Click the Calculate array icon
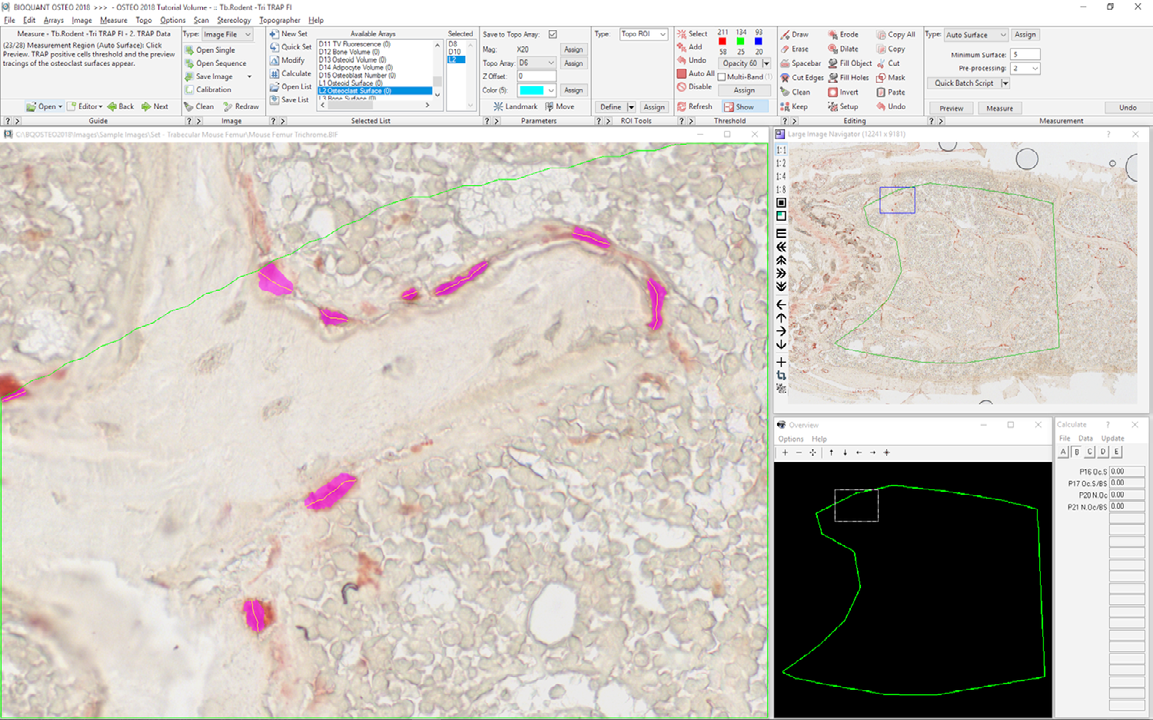Image resolution: width=1153 pixels, height=720 pixels. coord(290,74)
